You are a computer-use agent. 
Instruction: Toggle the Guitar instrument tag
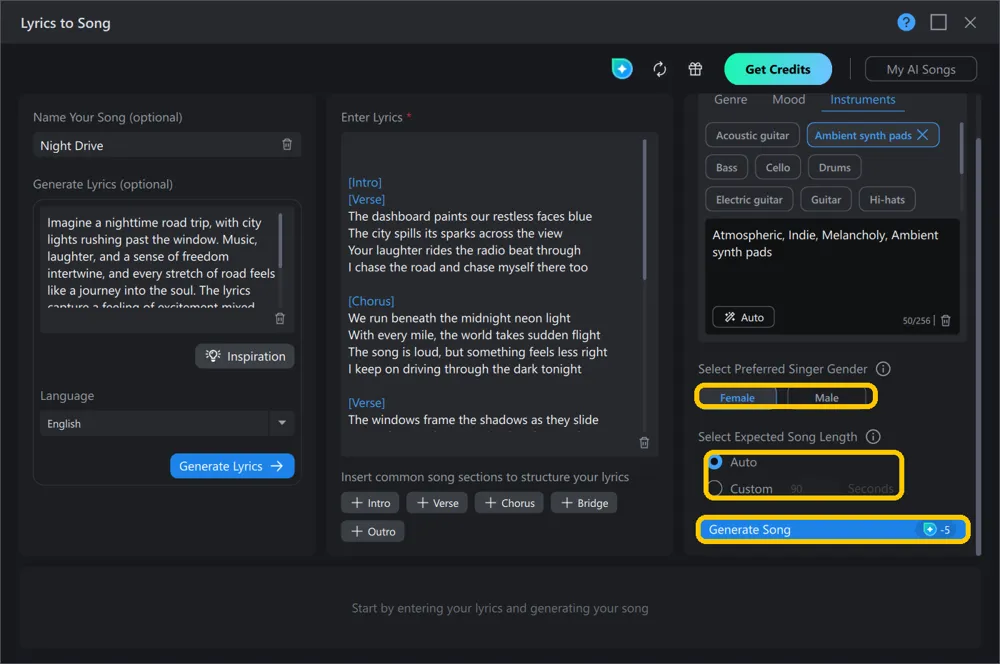pyautogui.click(x=826, y=200)
